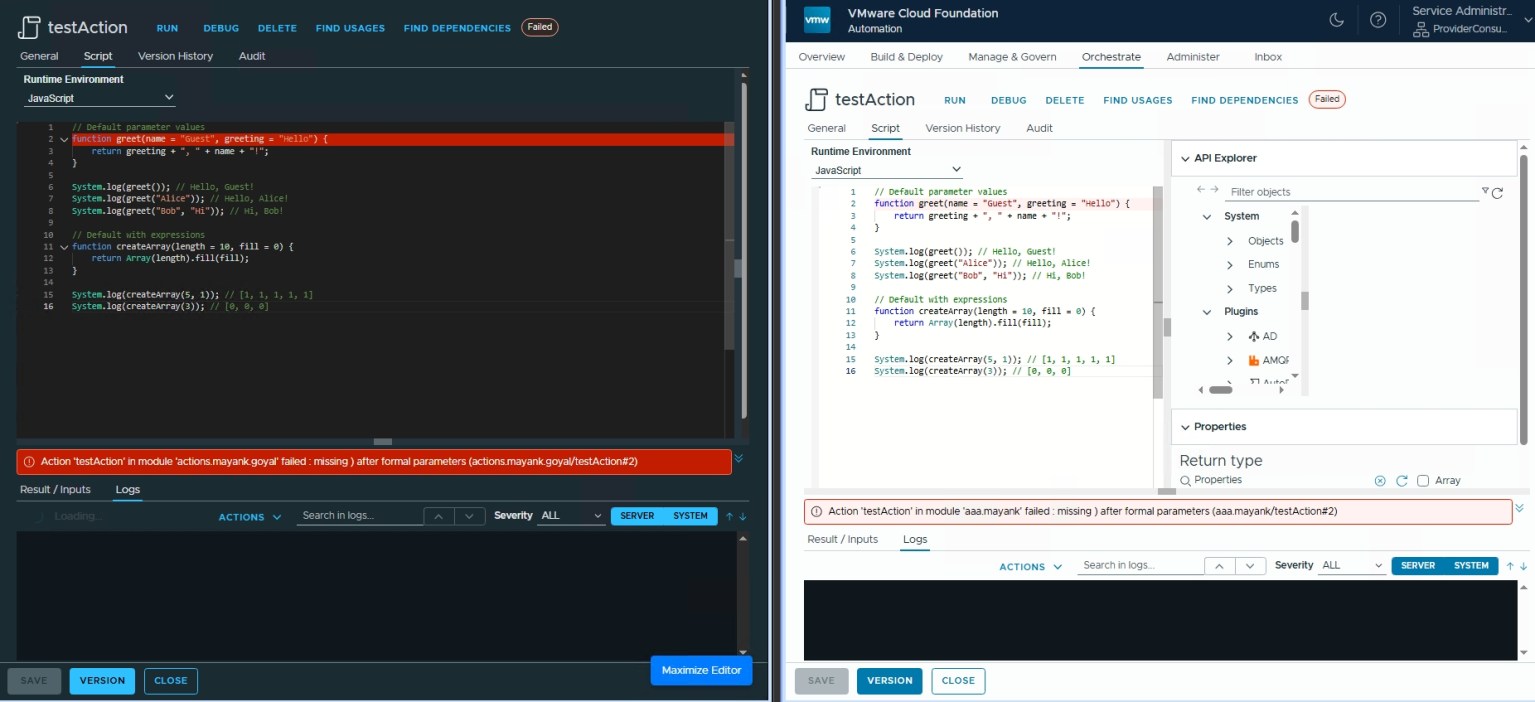Open the Orchestrate navigation section
Viewport: 1535px width, 702px height.
pos(1110,57)
